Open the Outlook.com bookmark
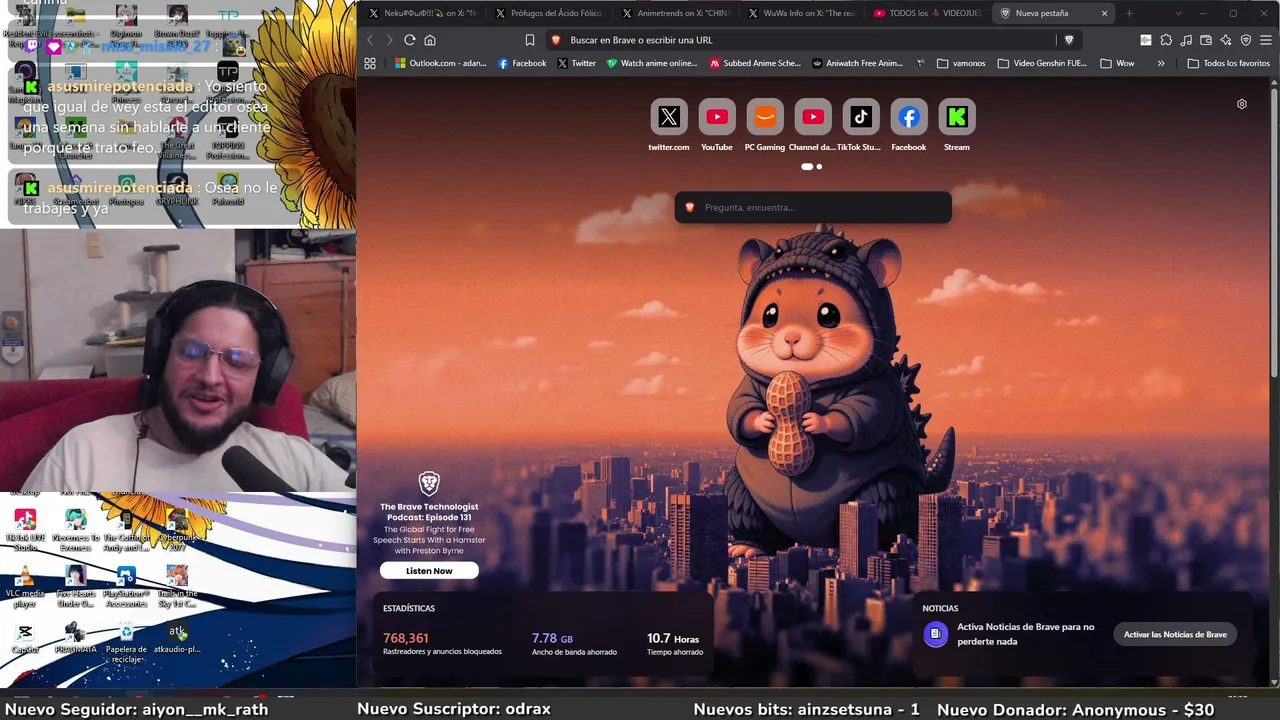The width and height of the screenshot is (1280, 720). (x=440, y=63)
